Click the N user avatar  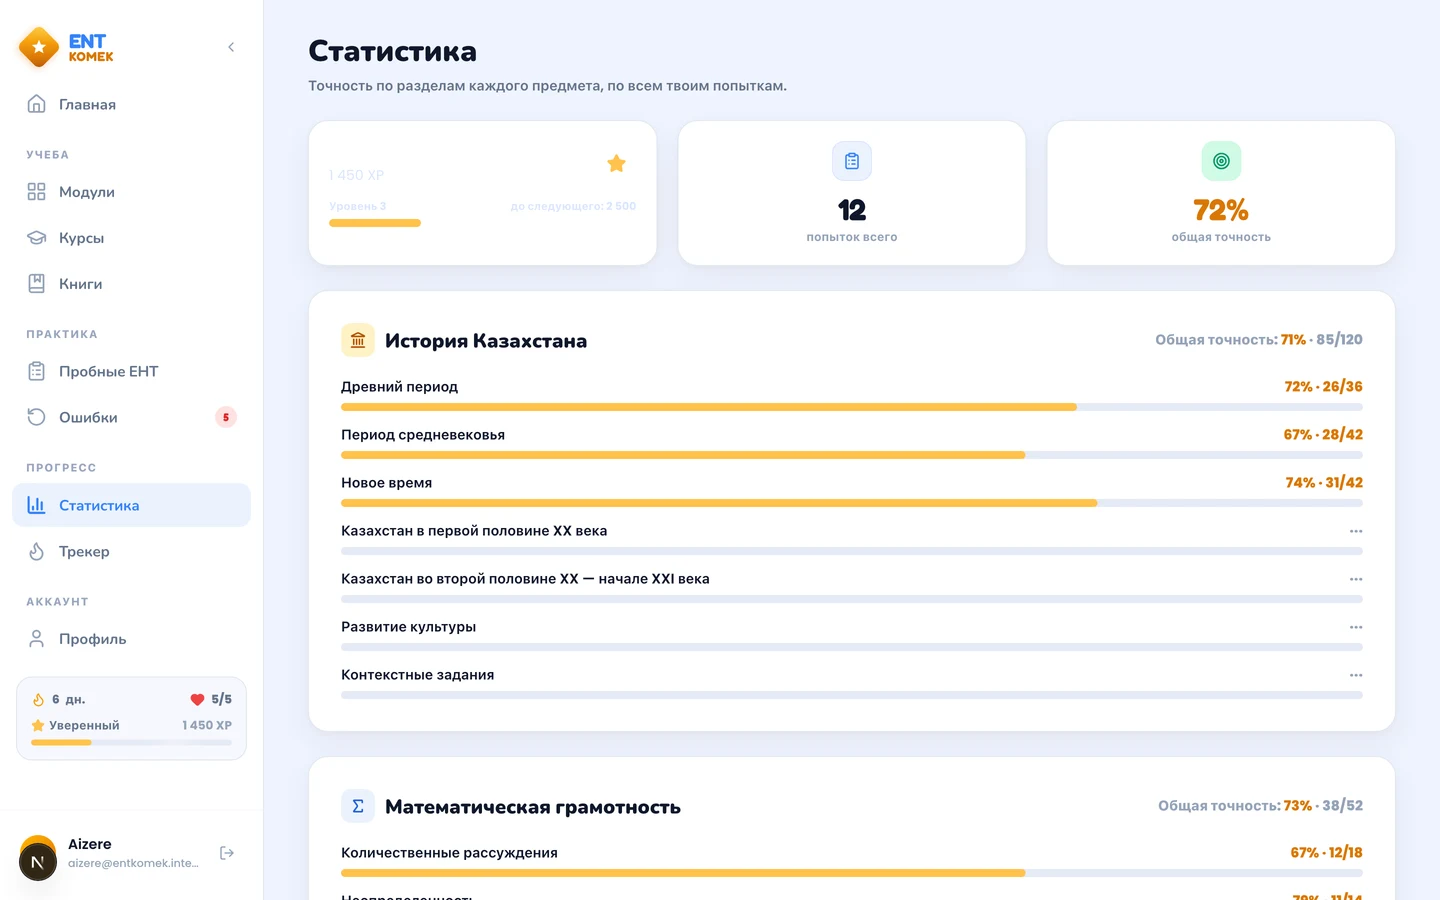[x=38, y=862]
